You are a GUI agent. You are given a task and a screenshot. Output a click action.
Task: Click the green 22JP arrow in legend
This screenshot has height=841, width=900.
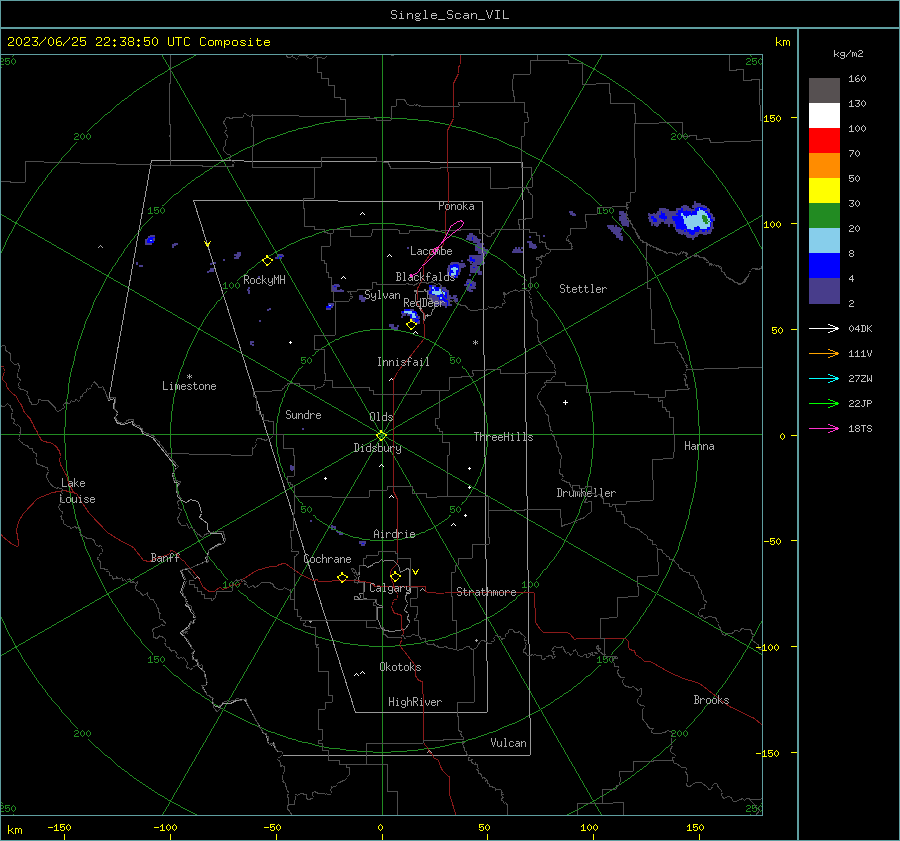pos(824,404)
